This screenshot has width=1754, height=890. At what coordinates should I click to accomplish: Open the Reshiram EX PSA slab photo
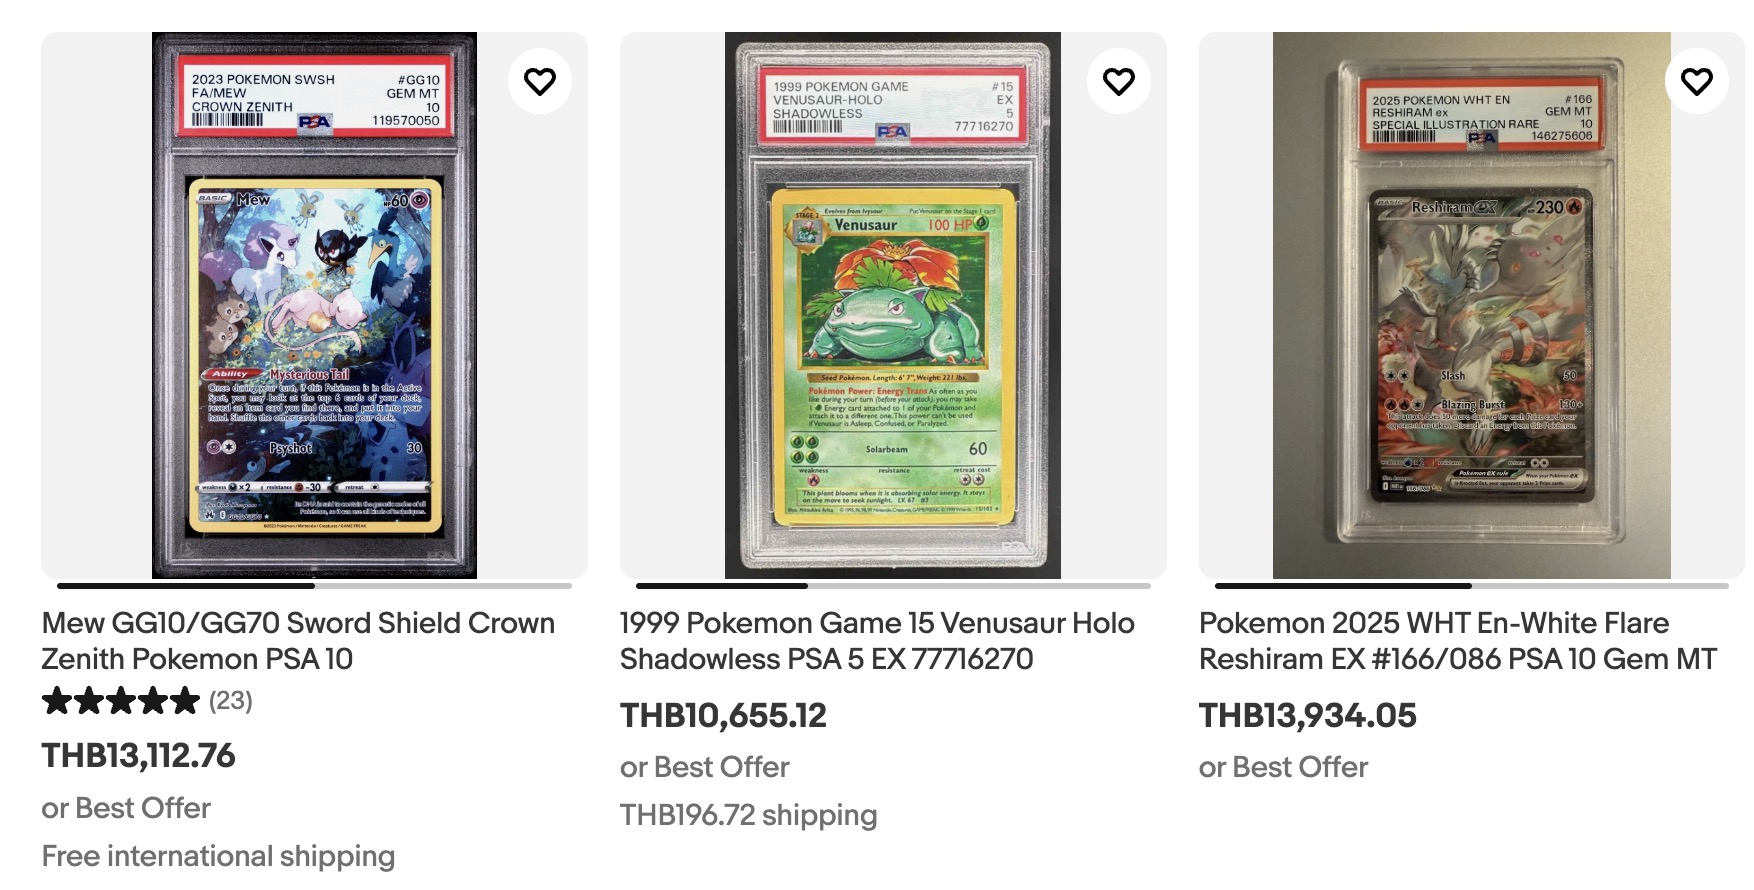1472,305
